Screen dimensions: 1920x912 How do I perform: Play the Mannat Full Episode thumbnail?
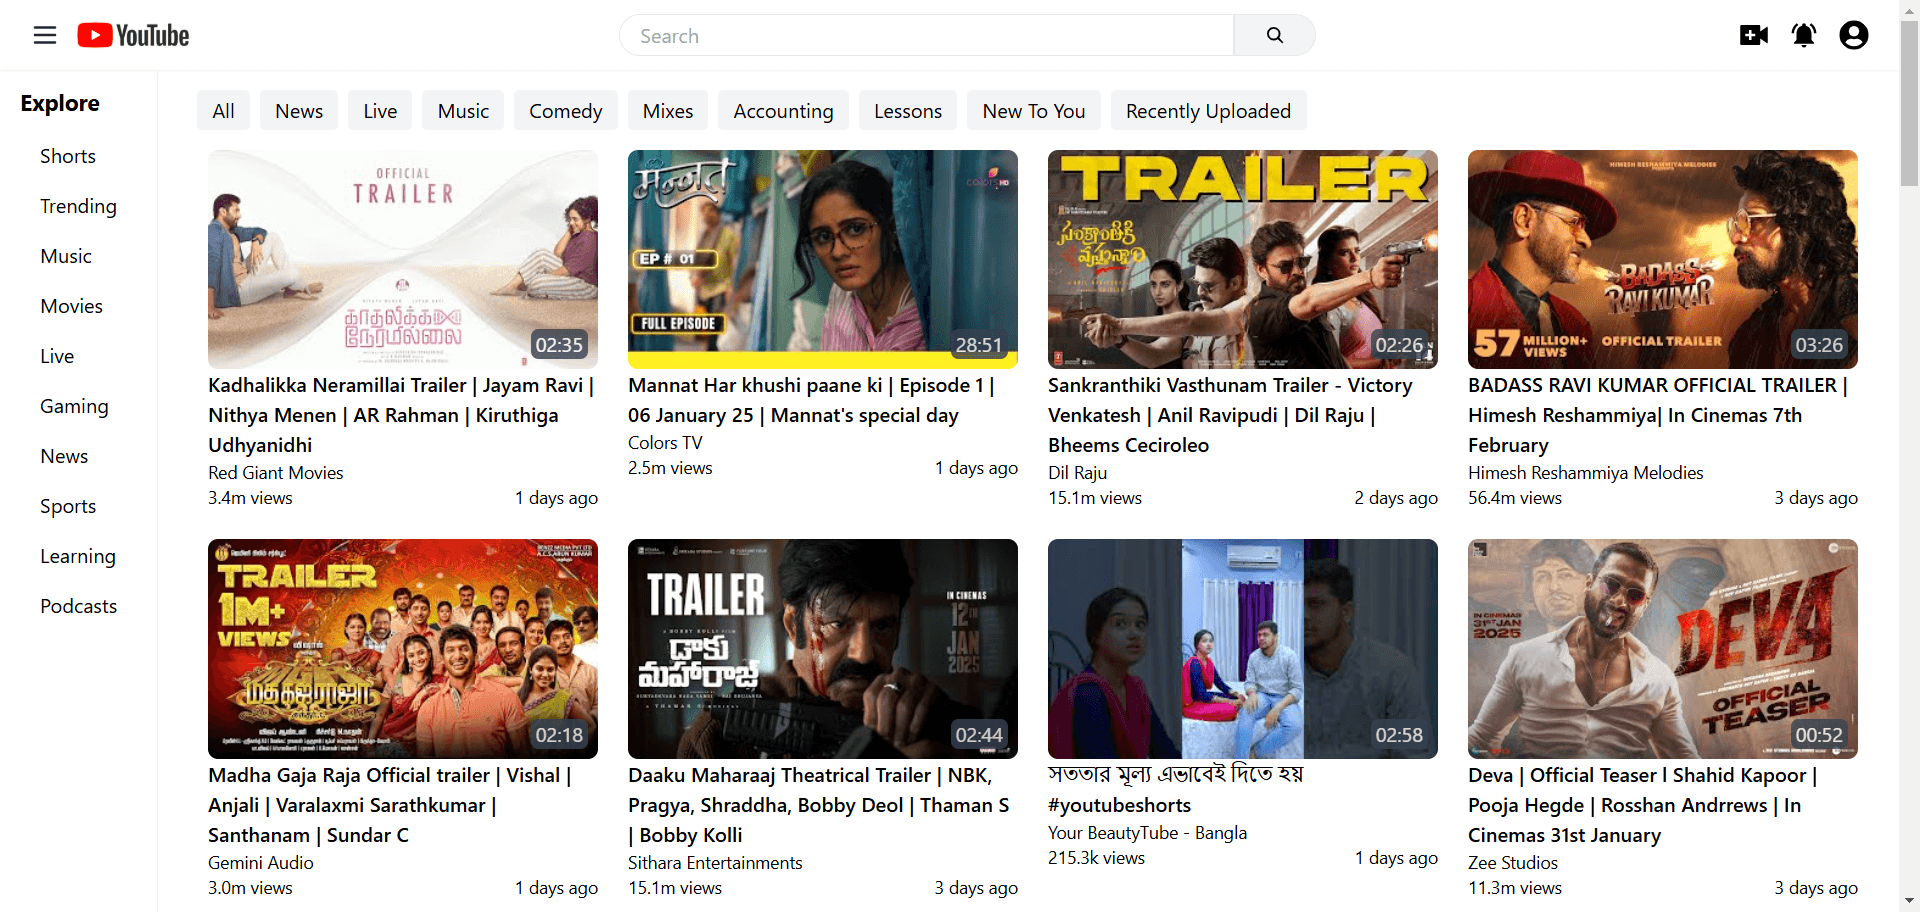[x=823, y=259]
